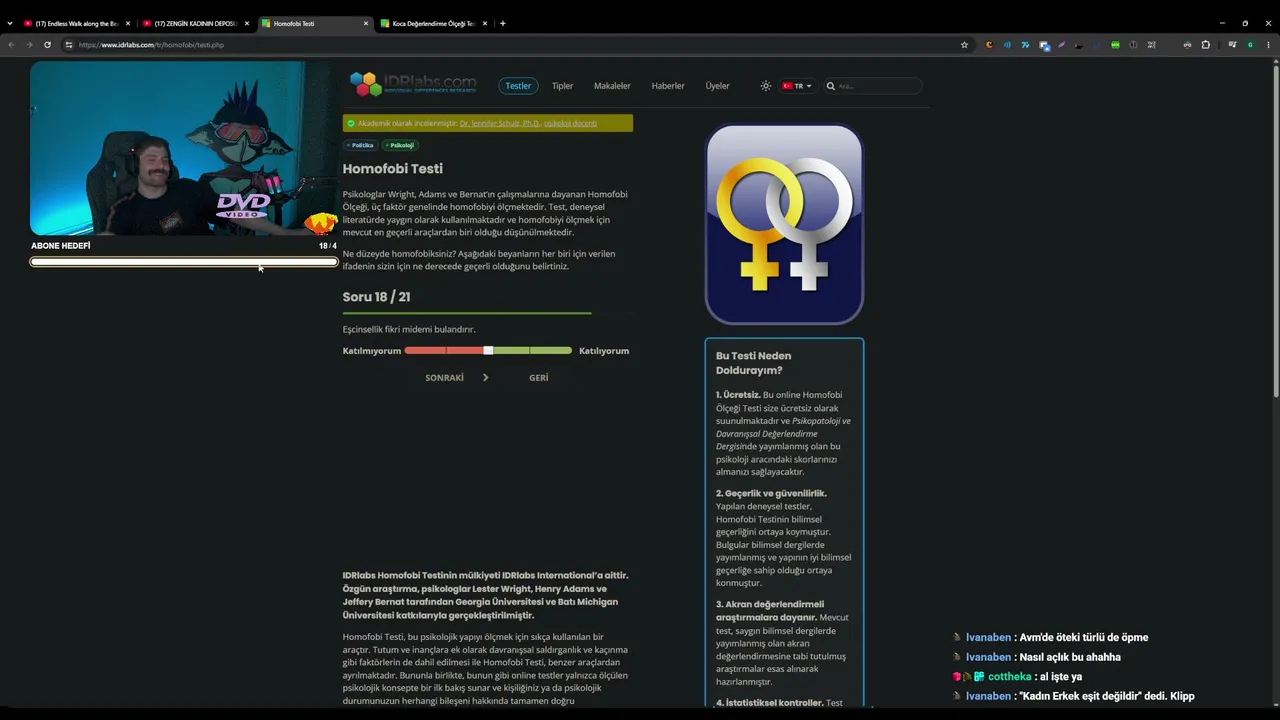Go forward with the browser forward arrow
This screenshot has width=1280, height=720.
[x=29, y=45]
